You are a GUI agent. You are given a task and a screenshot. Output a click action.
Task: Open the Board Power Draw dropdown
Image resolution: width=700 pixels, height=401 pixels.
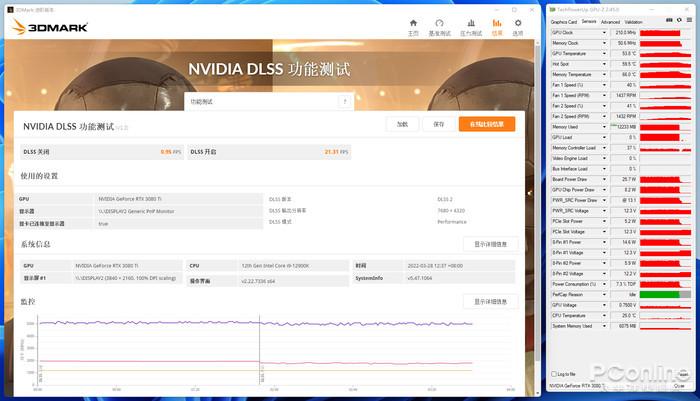(604, 180)
